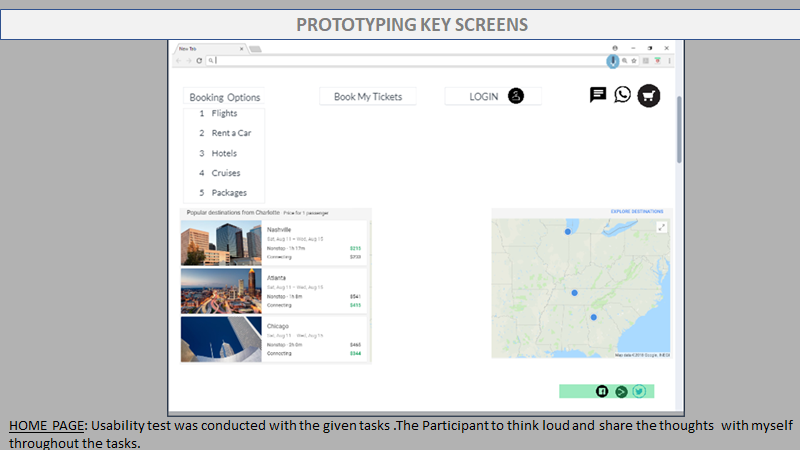Click the Twitter icon in footer
Viewport: 800px width, 450px height.
click(639, 391)
